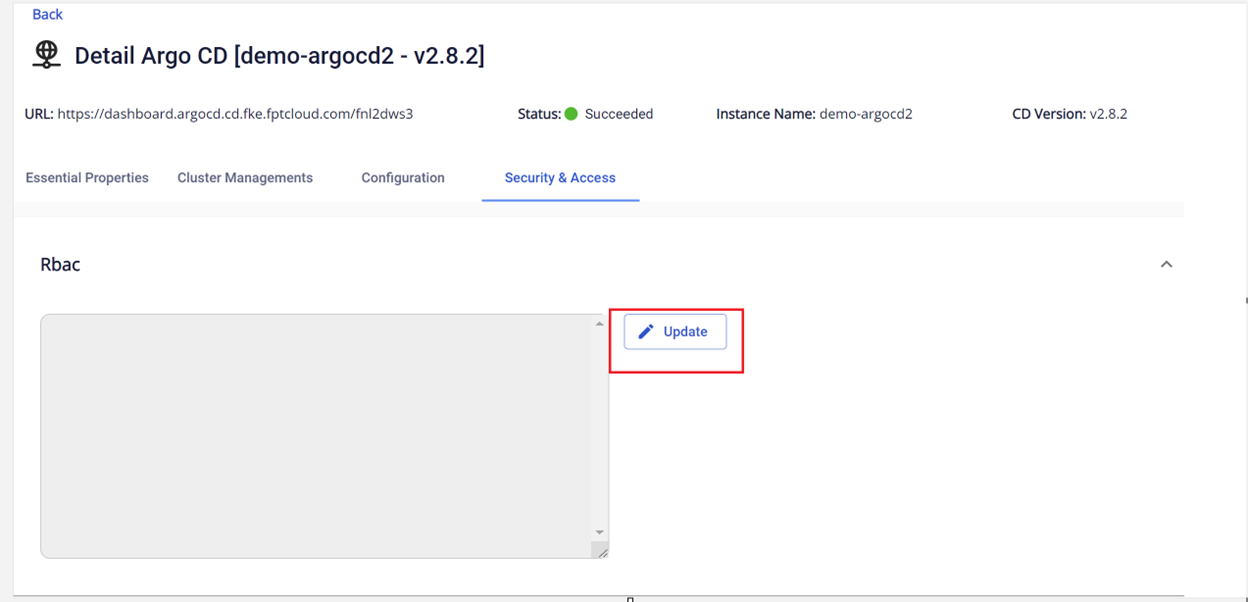The width and height of the screenshot is (1248, 602).
Task: Click the Argo CD network globe icon
Action: pyautogui.click(x=46, y=55)
